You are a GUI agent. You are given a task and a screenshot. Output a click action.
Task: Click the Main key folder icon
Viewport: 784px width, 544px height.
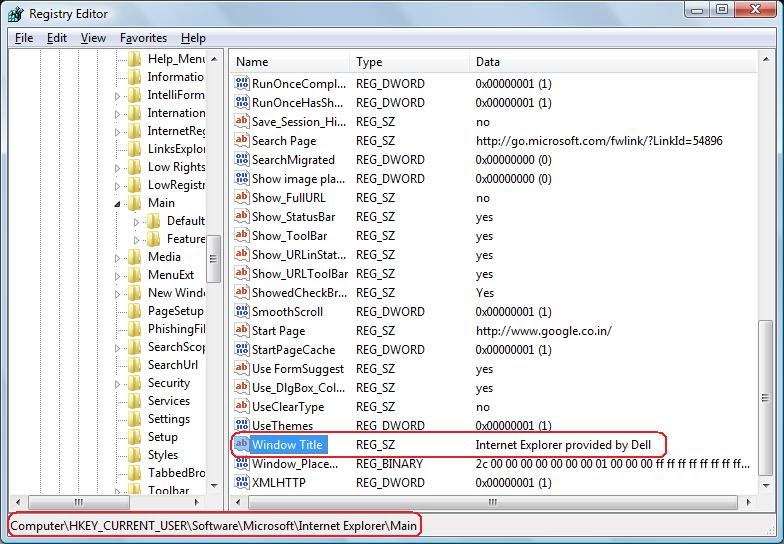pos(135,202)
